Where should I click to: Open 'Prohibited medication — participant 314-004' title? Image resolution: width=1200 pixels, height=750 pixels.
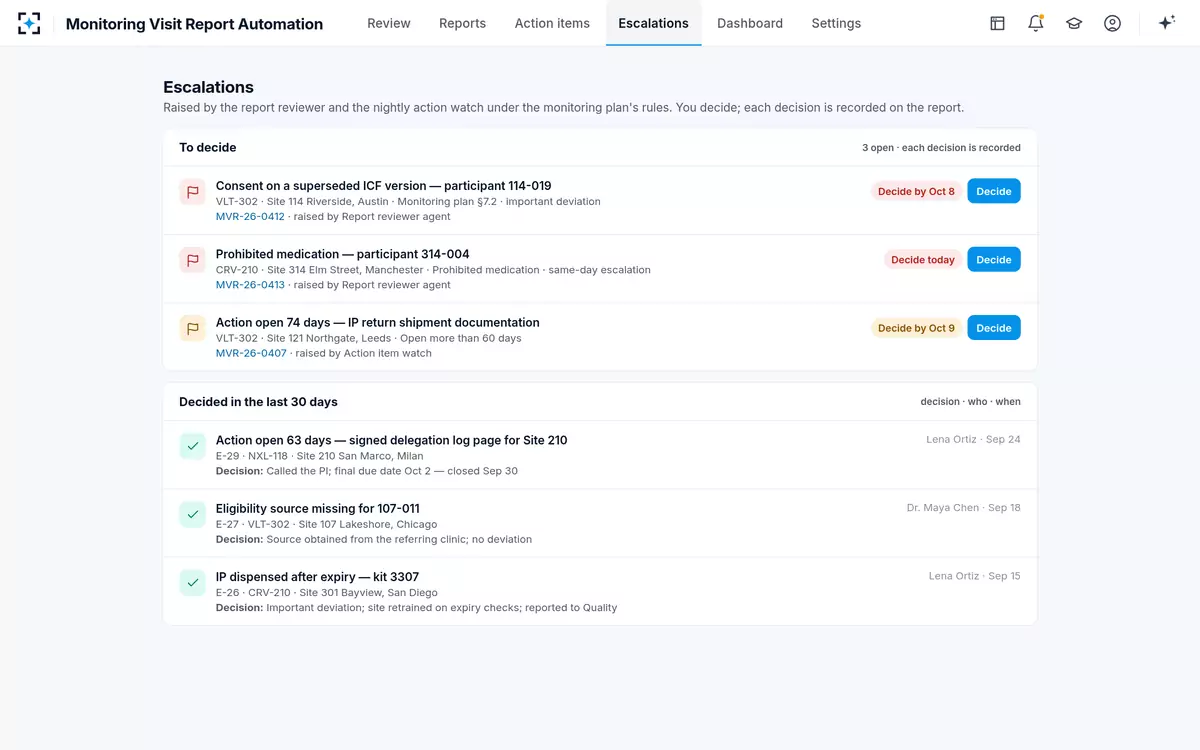[342, 254]
